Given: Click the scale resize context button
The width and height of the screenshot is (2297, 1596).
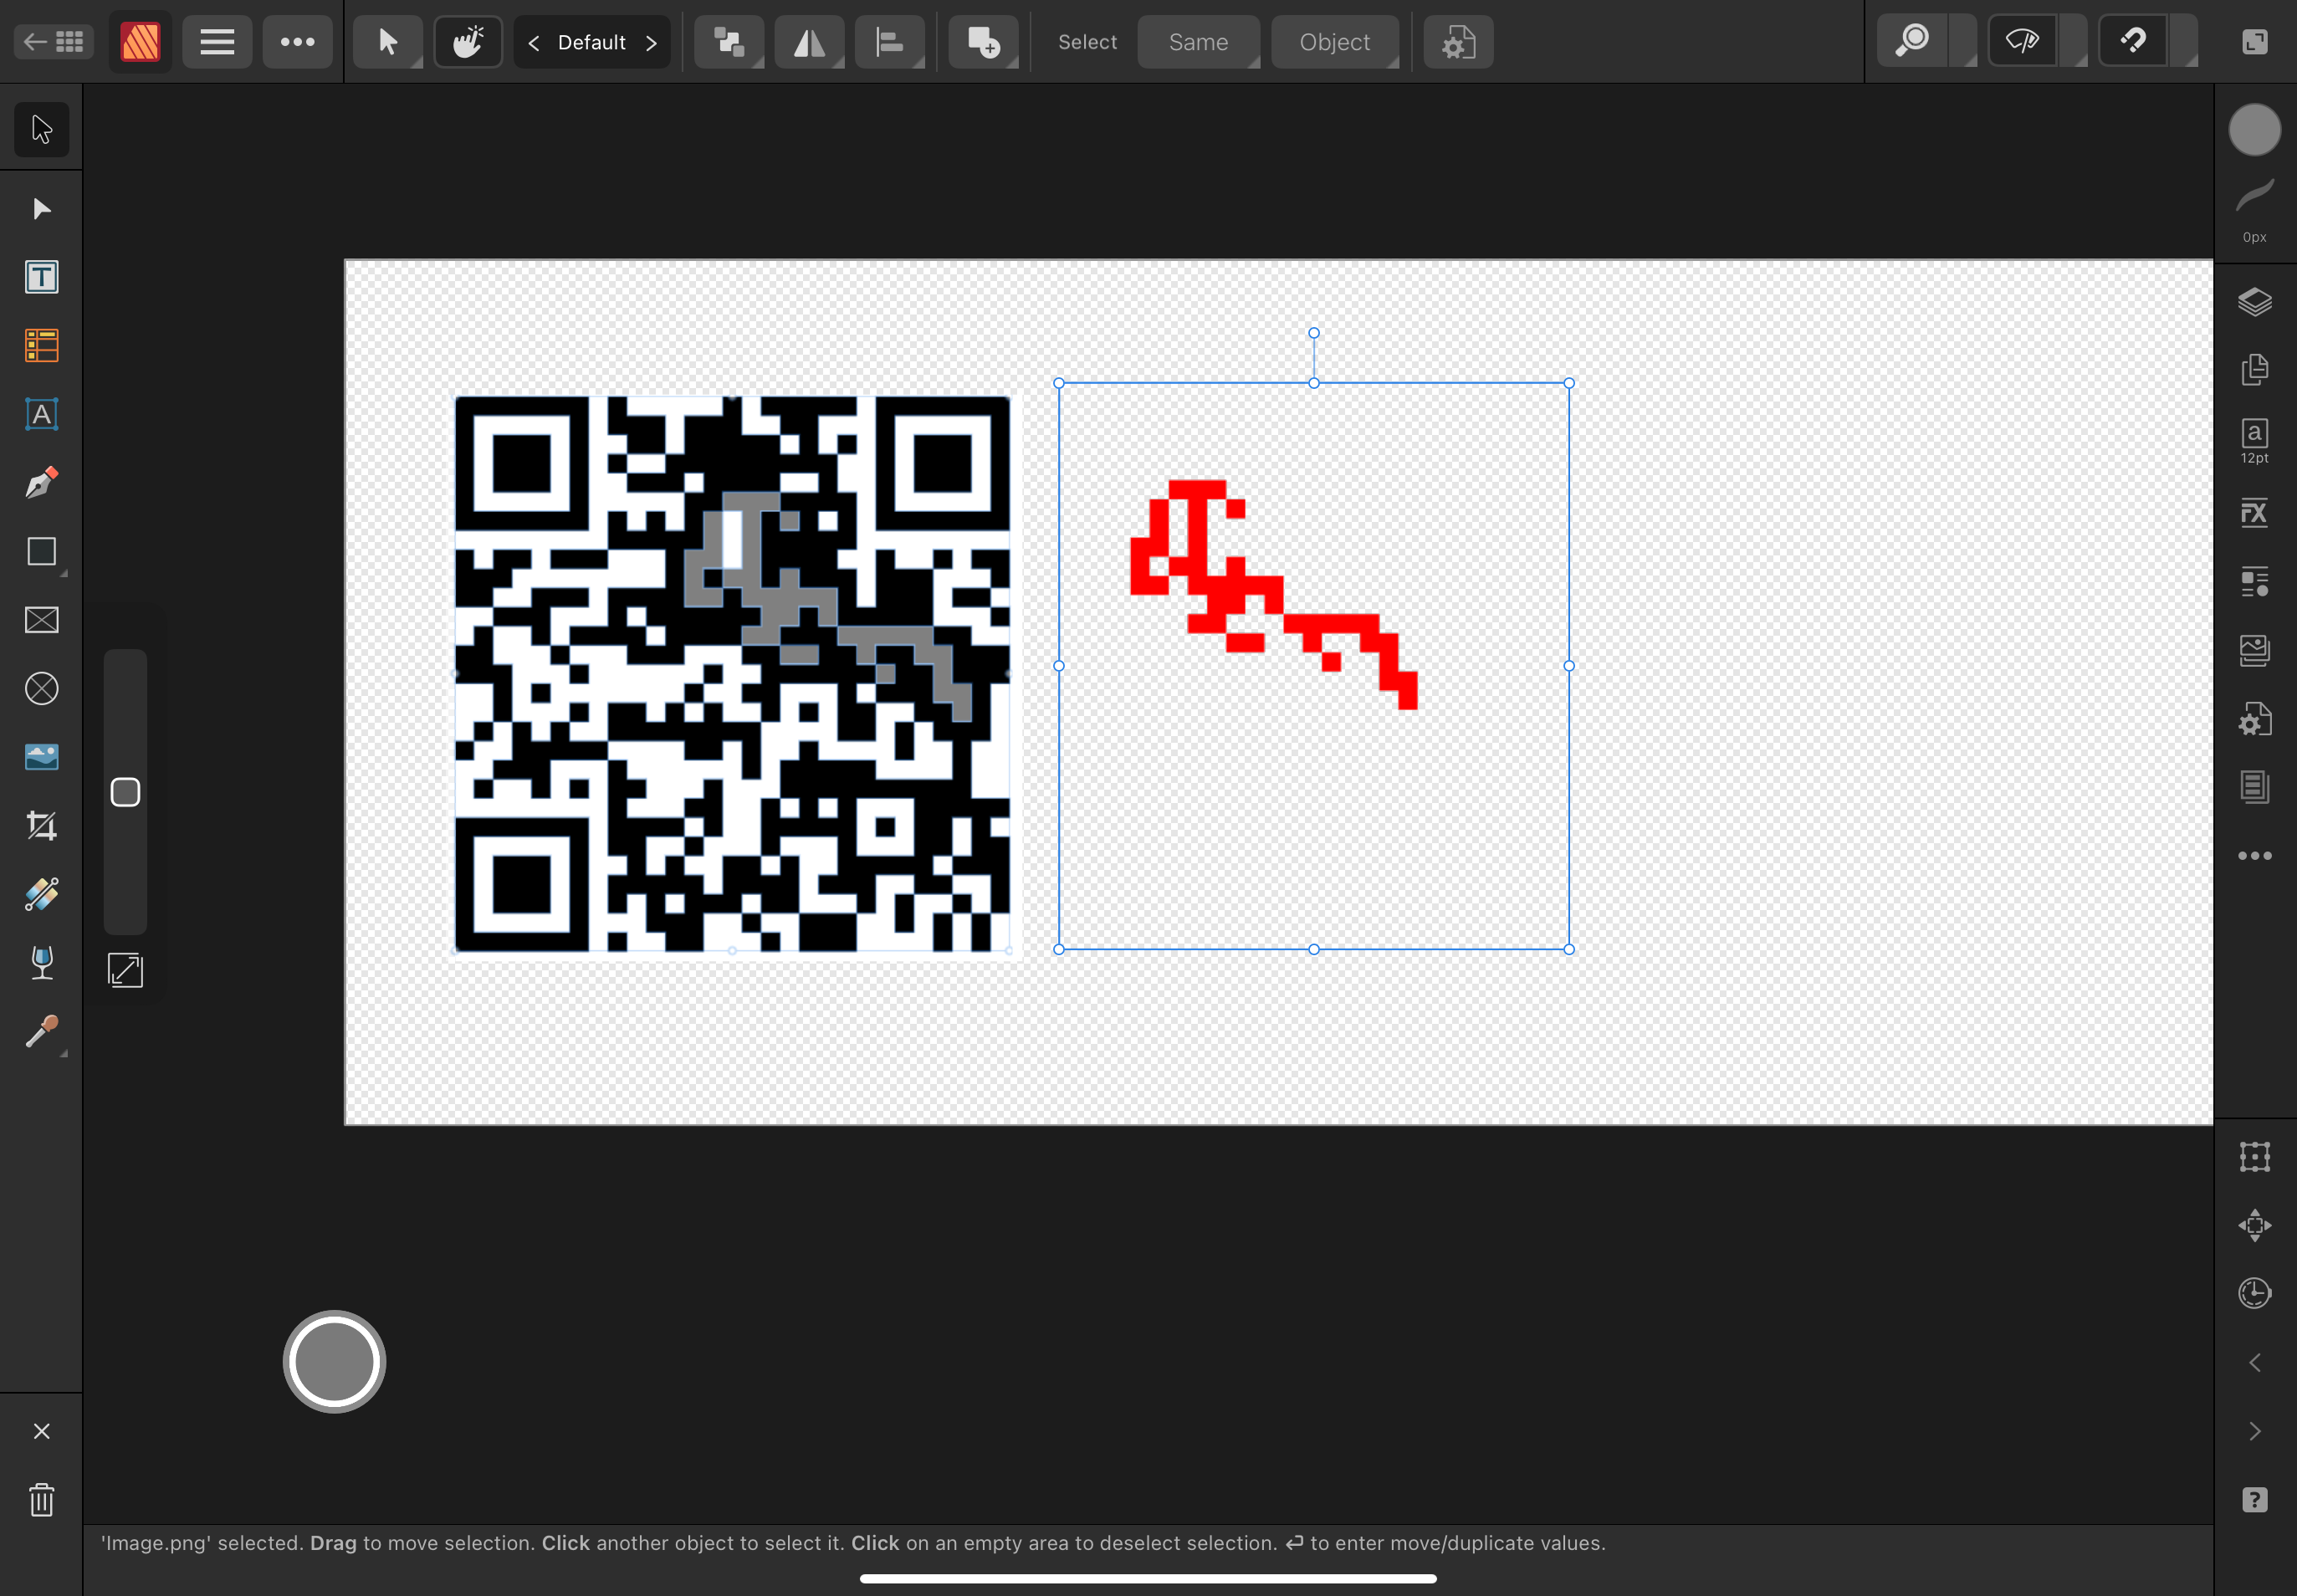Looking at the screenshot, I should [125, 970].
